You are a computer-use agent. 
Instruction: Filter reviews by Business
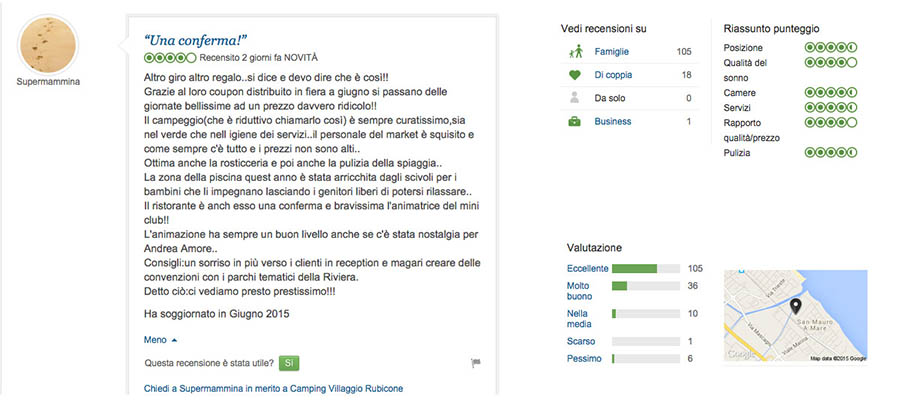point(612,122)
